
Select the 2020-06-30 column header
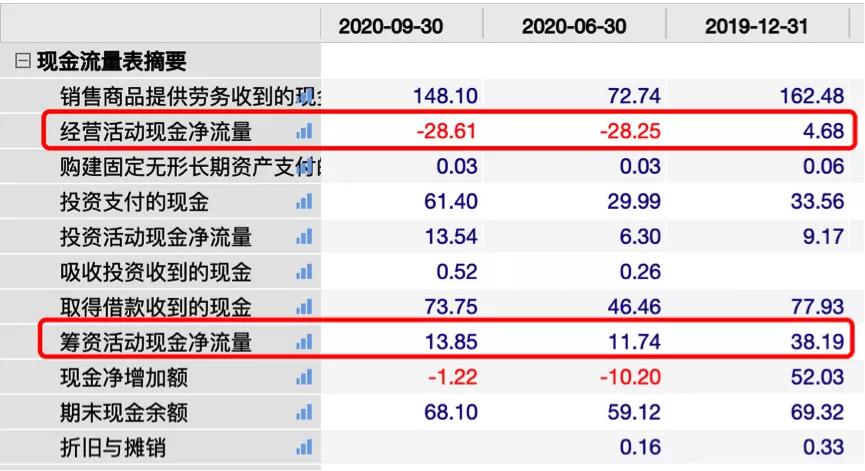click(574, 26)
